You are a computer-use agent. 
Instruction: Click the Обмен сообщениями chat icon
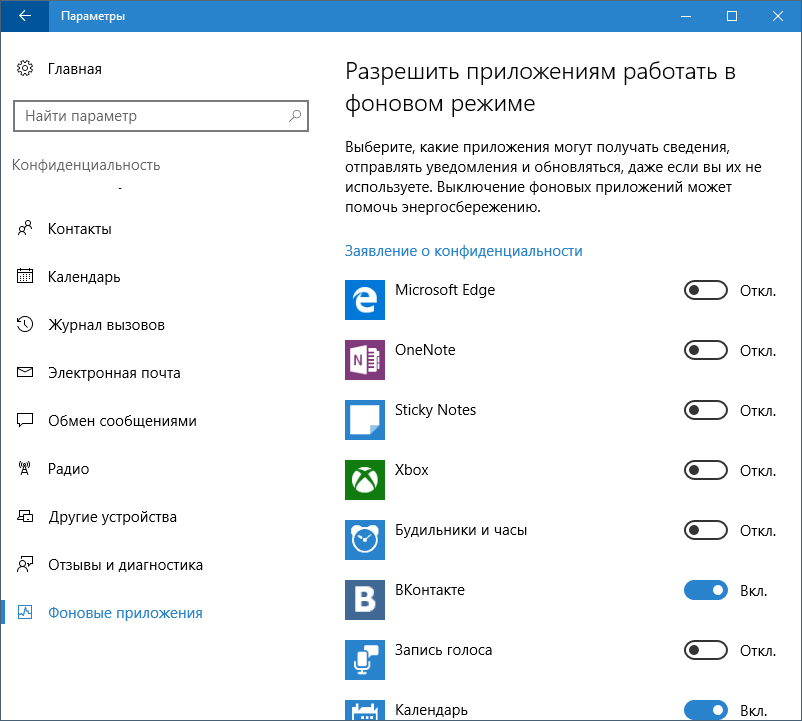[25, 420]
